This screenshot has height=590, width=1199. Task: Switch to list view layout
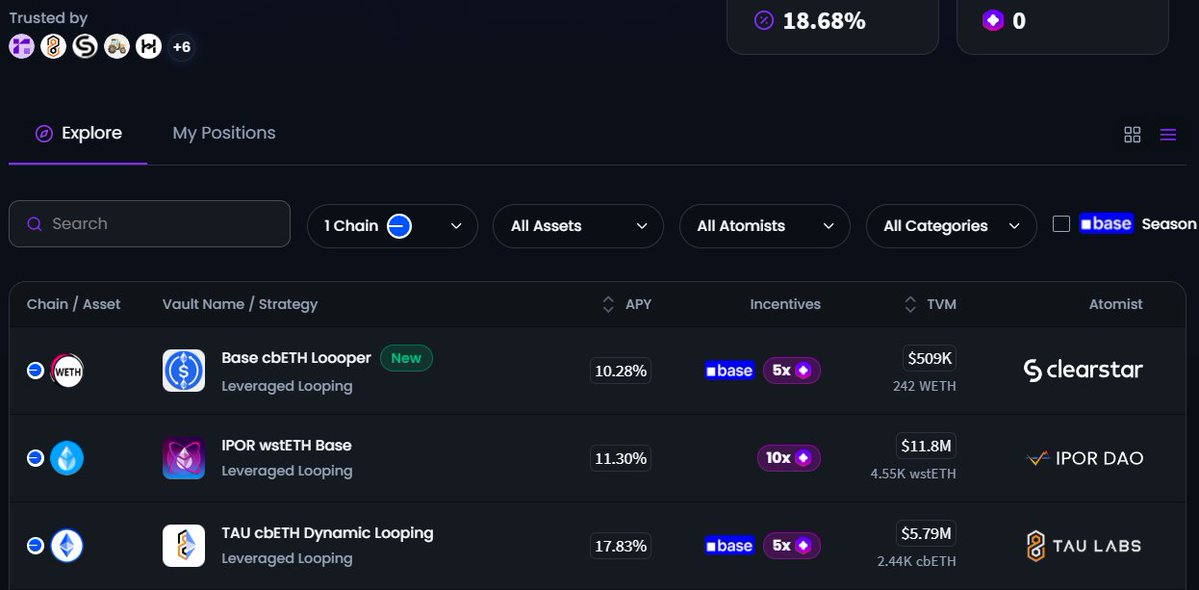[x=1168, y=135]
